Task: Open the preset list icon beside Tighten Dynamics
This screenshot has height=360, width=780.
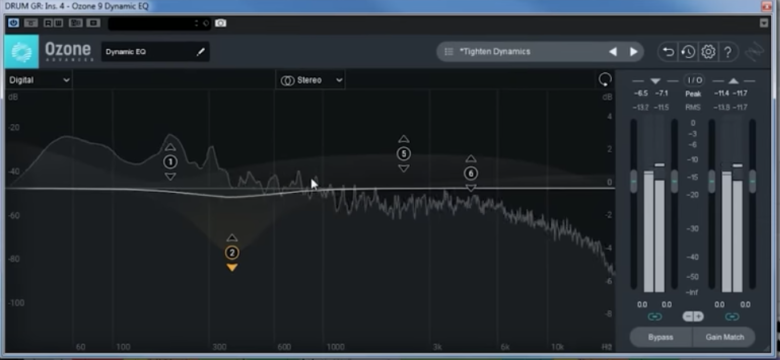Action: pos(449,52)
